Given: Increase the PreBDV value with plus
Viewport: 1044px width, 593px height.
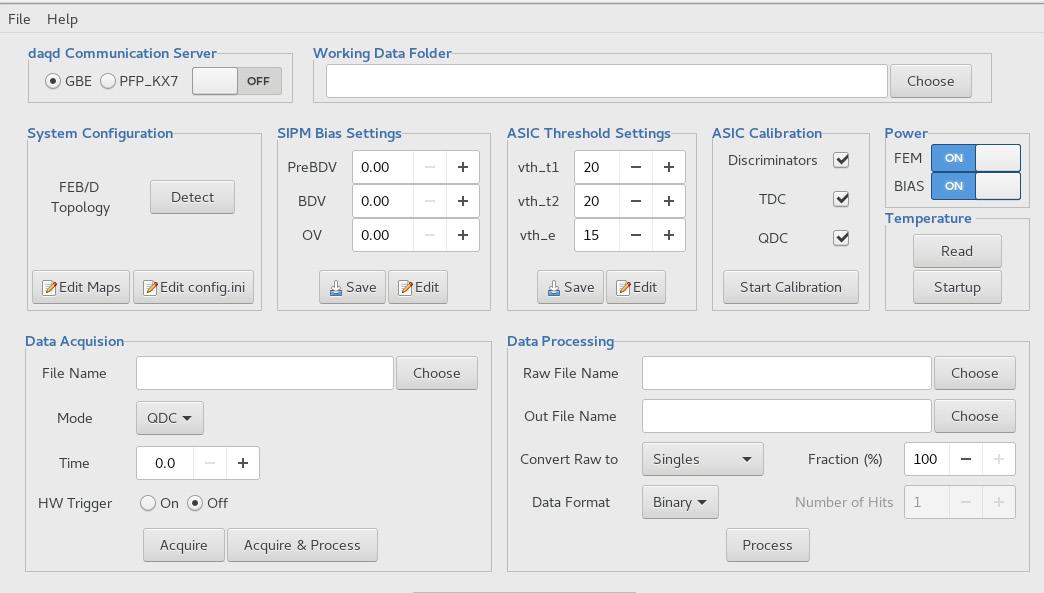Looking at the screenshot, I should [x=462, y=167].
